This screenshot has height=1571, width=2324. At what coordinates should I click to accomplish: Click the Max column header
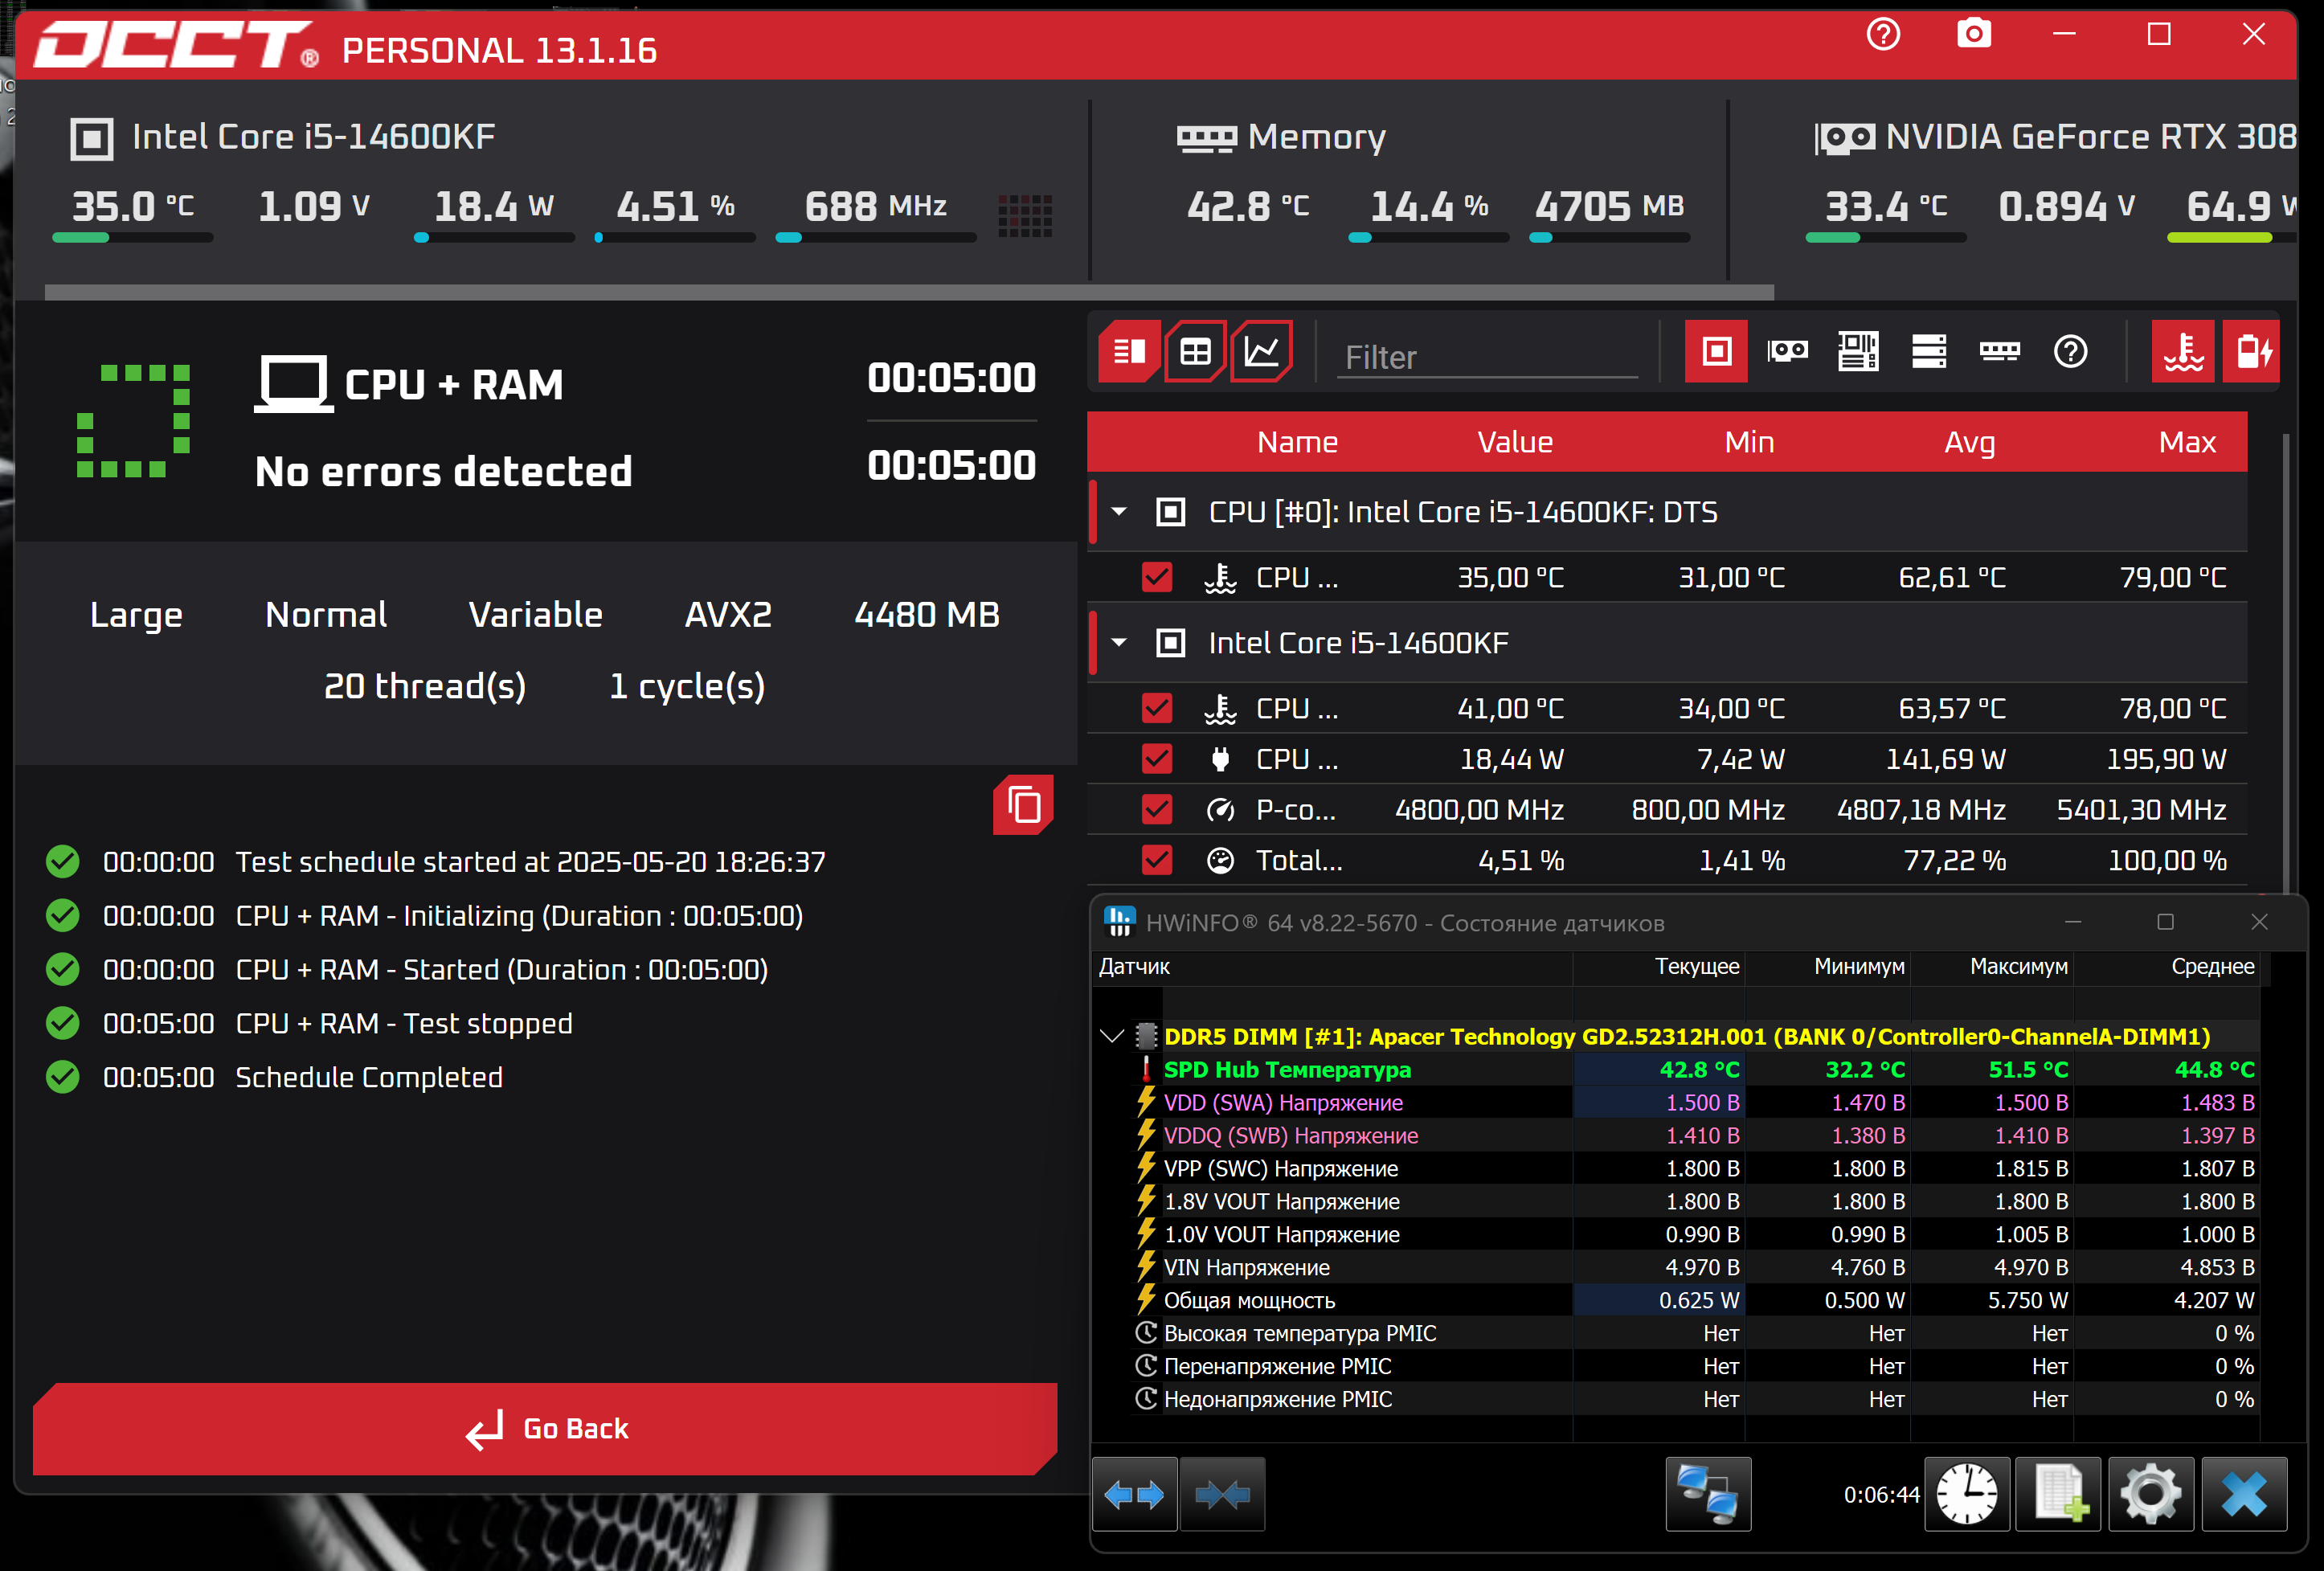(2186, 442)
